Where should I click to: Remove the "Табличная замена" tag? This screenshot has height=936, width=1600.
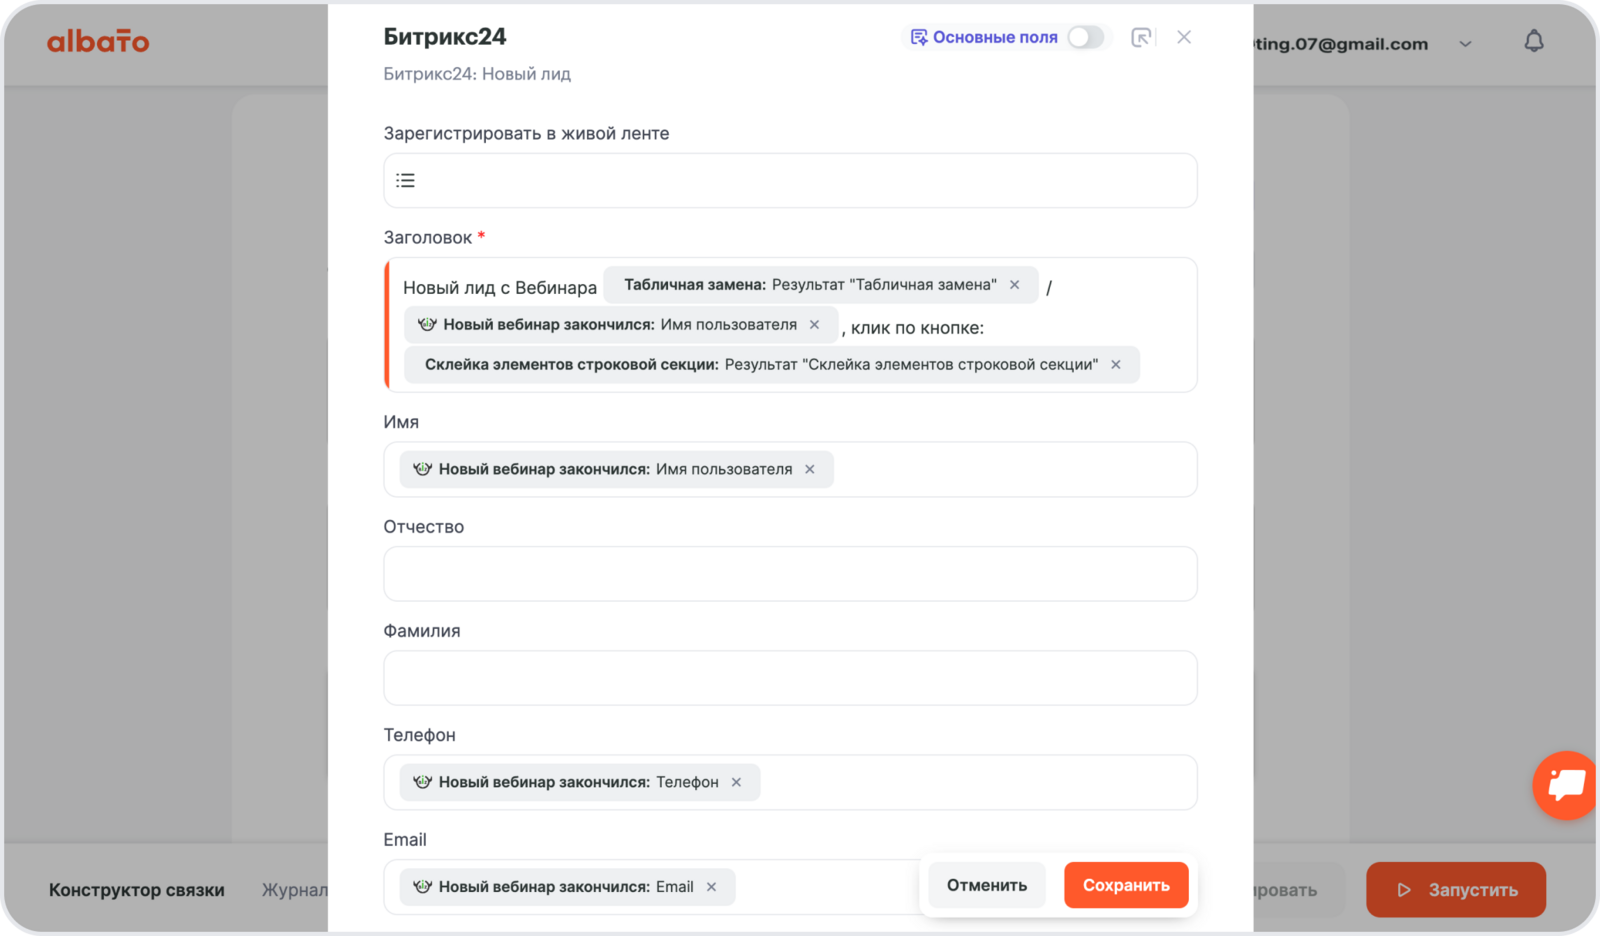(x=1015, y=285)
